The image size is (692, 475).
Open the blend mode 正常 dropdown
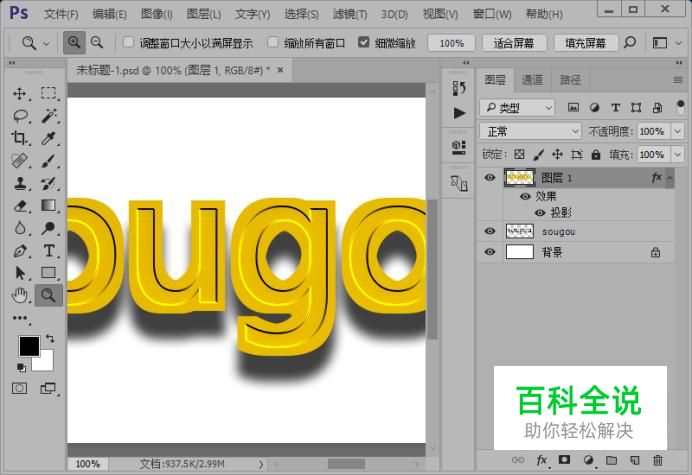click(x=530, y=131)
